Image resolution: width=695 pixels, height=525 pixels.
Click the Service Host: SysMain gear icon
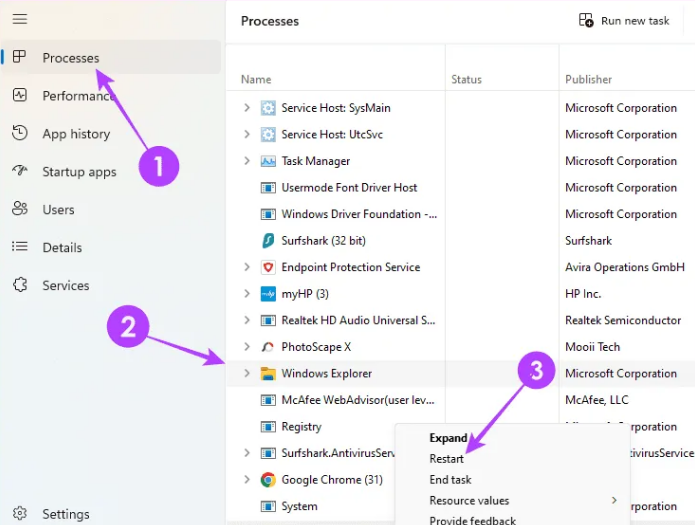[268, 108]
